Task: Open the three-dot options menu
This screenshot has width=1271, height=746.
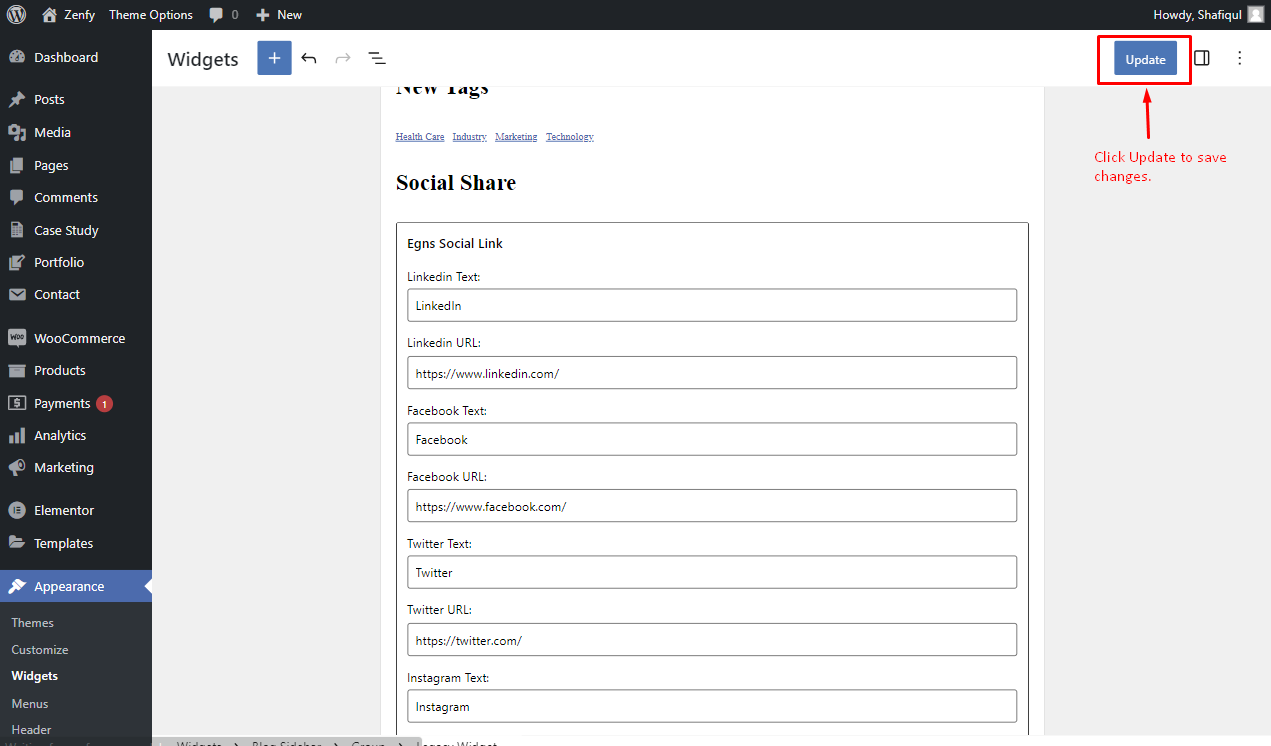Action: pyautogui.click(x=1240, y=58)
